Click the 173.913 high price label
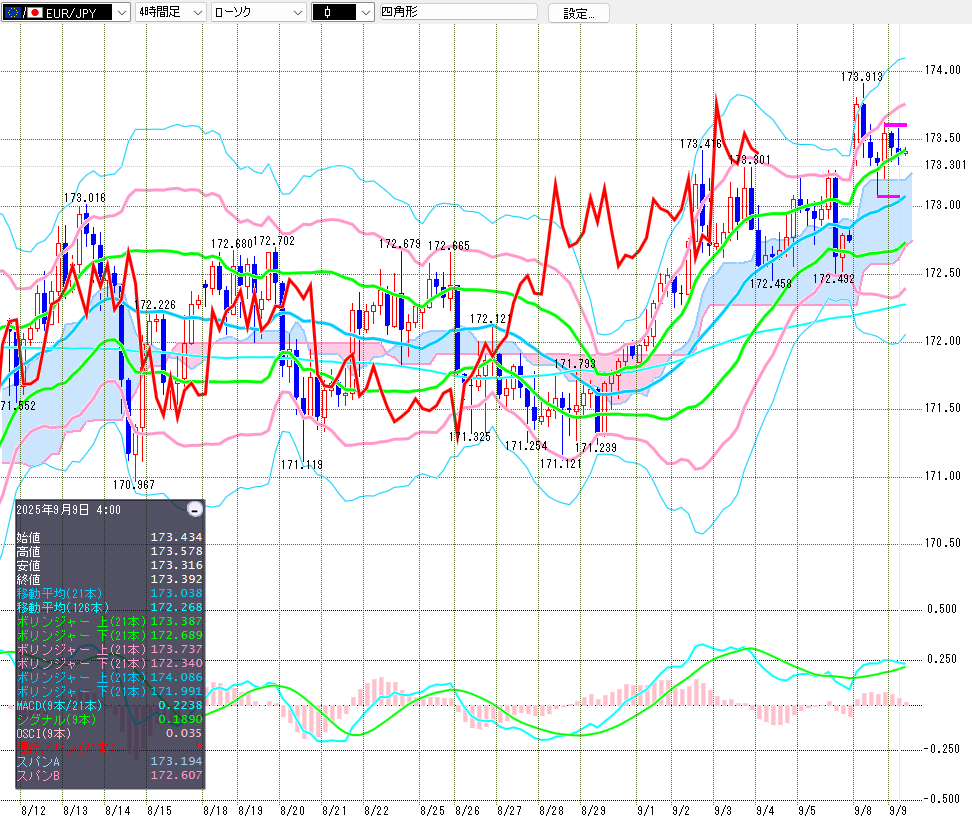Image resolution: width=972 pixels, height=818 pixels. (862, 77)
